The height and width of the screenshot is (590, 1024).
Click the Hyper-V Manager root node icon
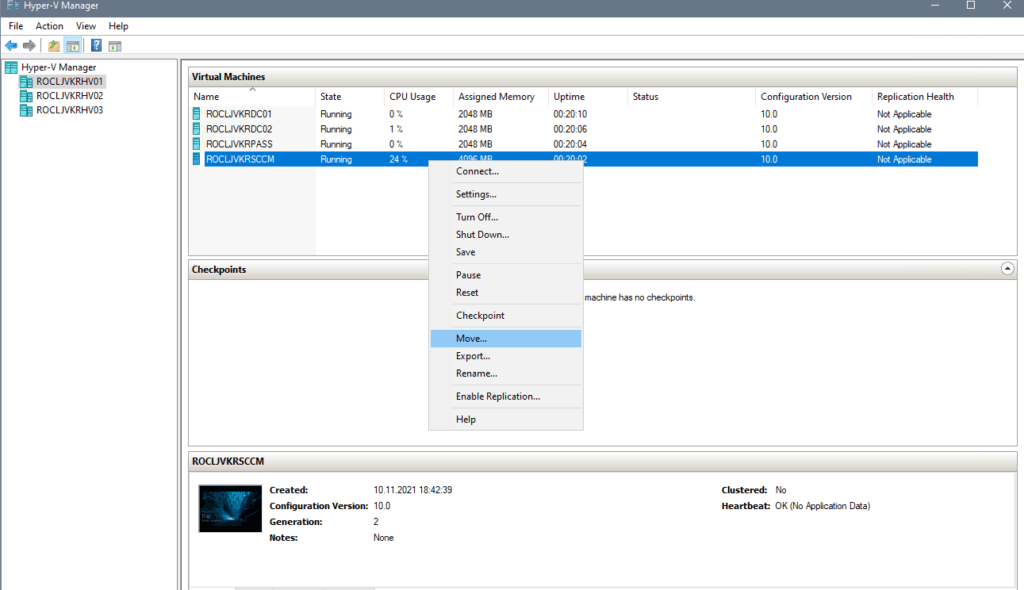point(11,67)
